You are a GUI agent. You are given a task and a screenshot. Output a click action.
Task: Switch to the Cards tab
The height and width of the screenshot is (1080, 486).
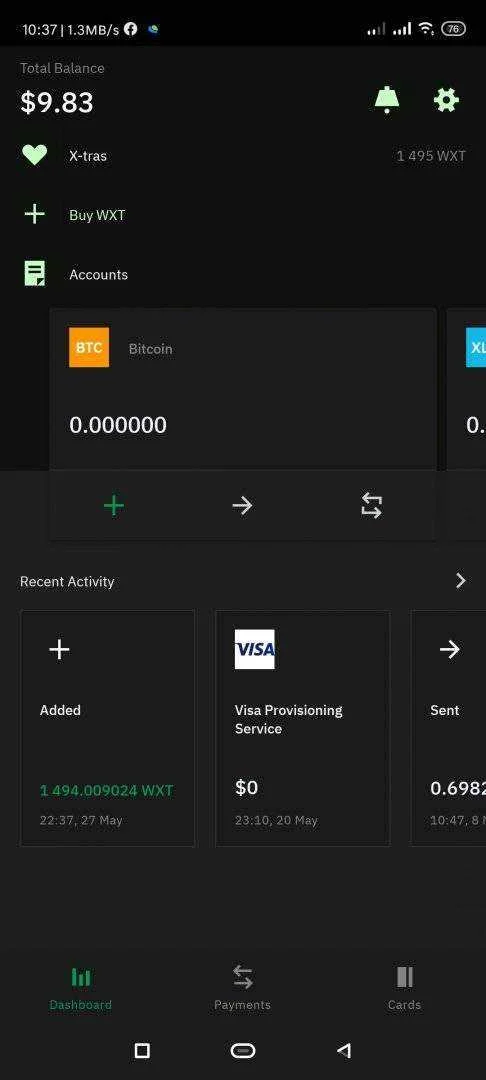click(404, 988)
